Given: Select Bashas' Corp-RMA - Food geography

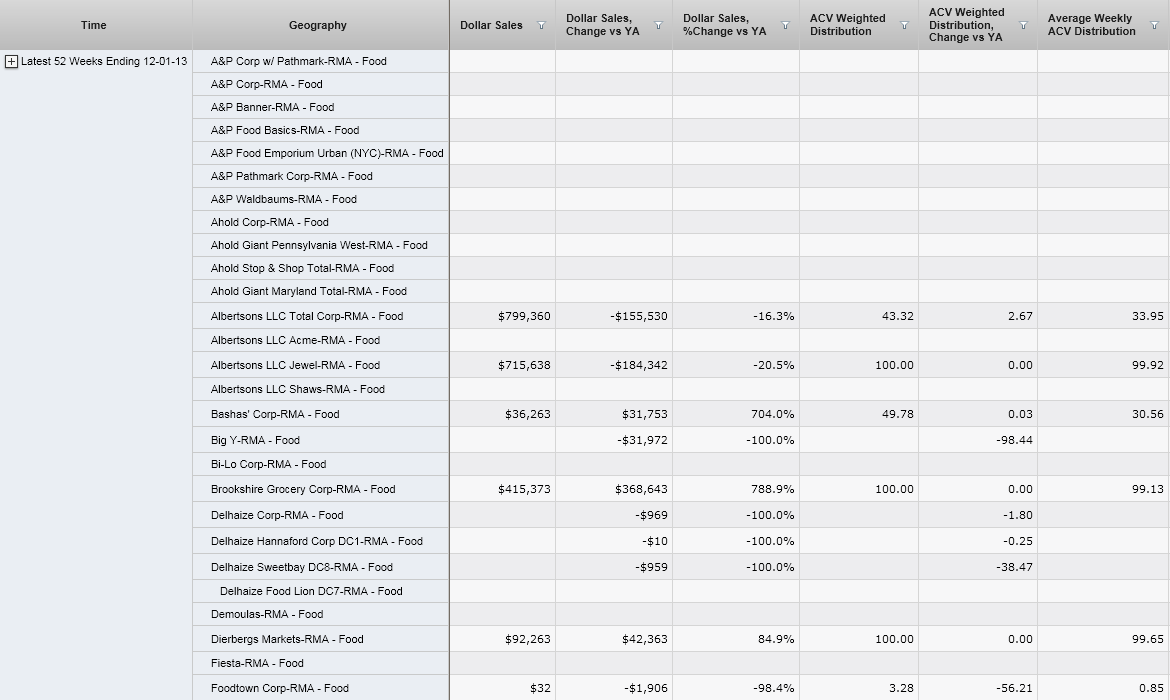Looking at the screenshot, I should [x=275, y=414].
